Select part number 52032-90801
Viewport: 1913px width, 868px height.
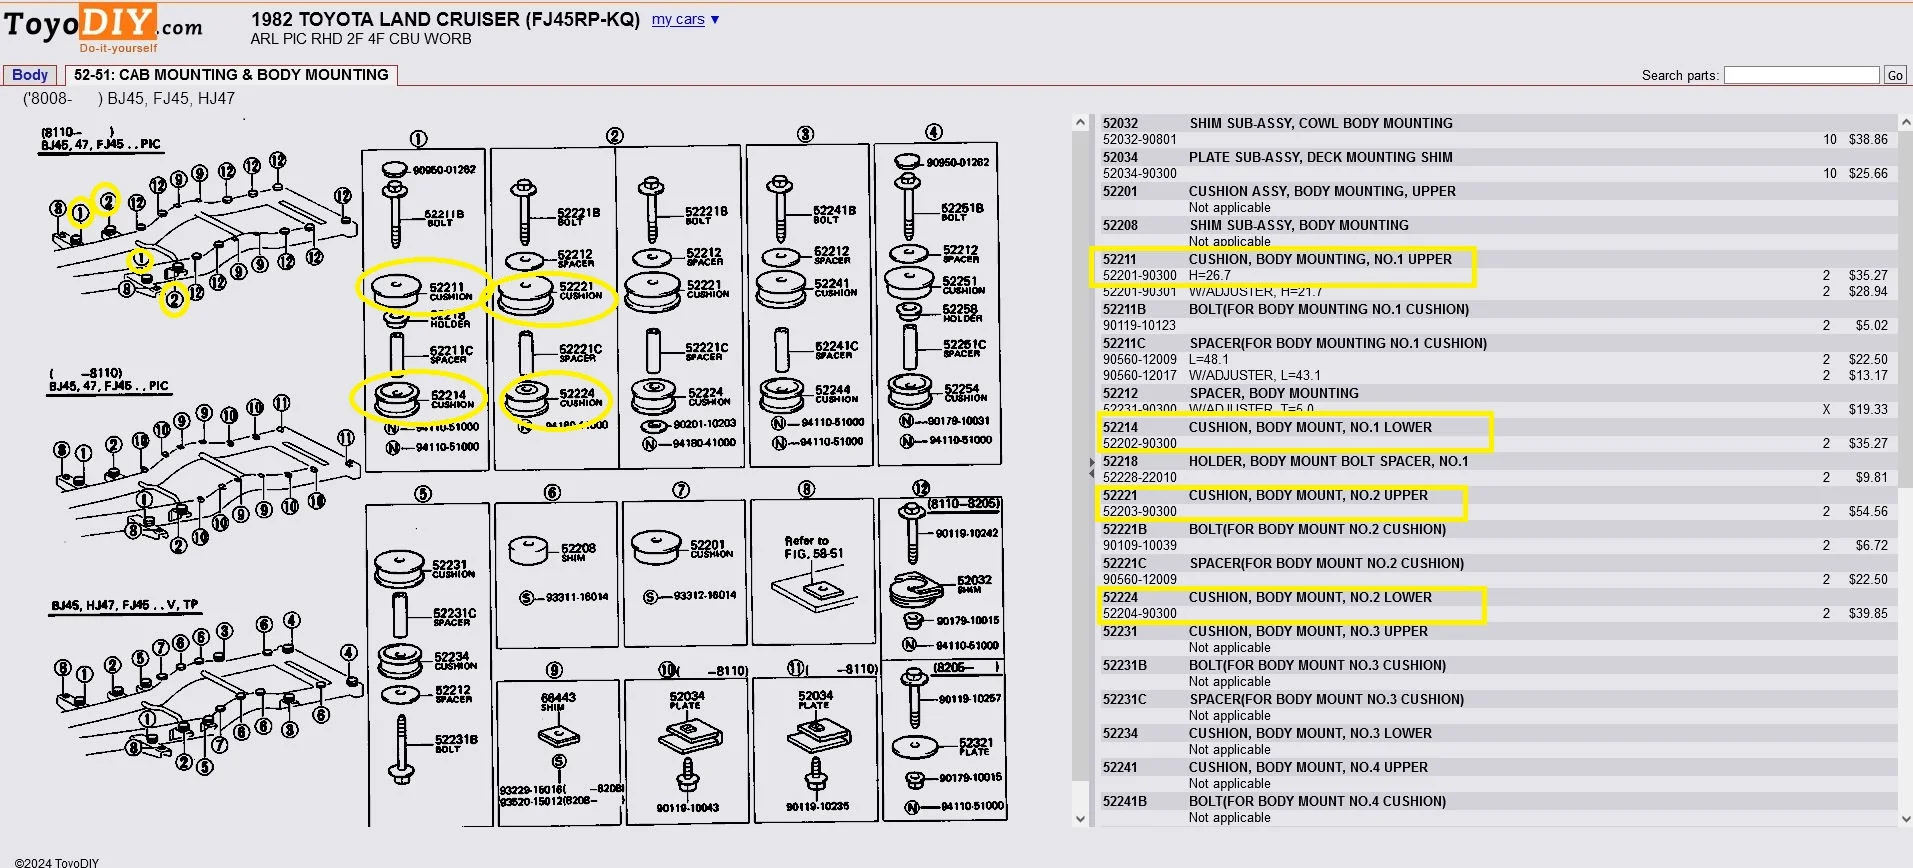[1139, 140]
